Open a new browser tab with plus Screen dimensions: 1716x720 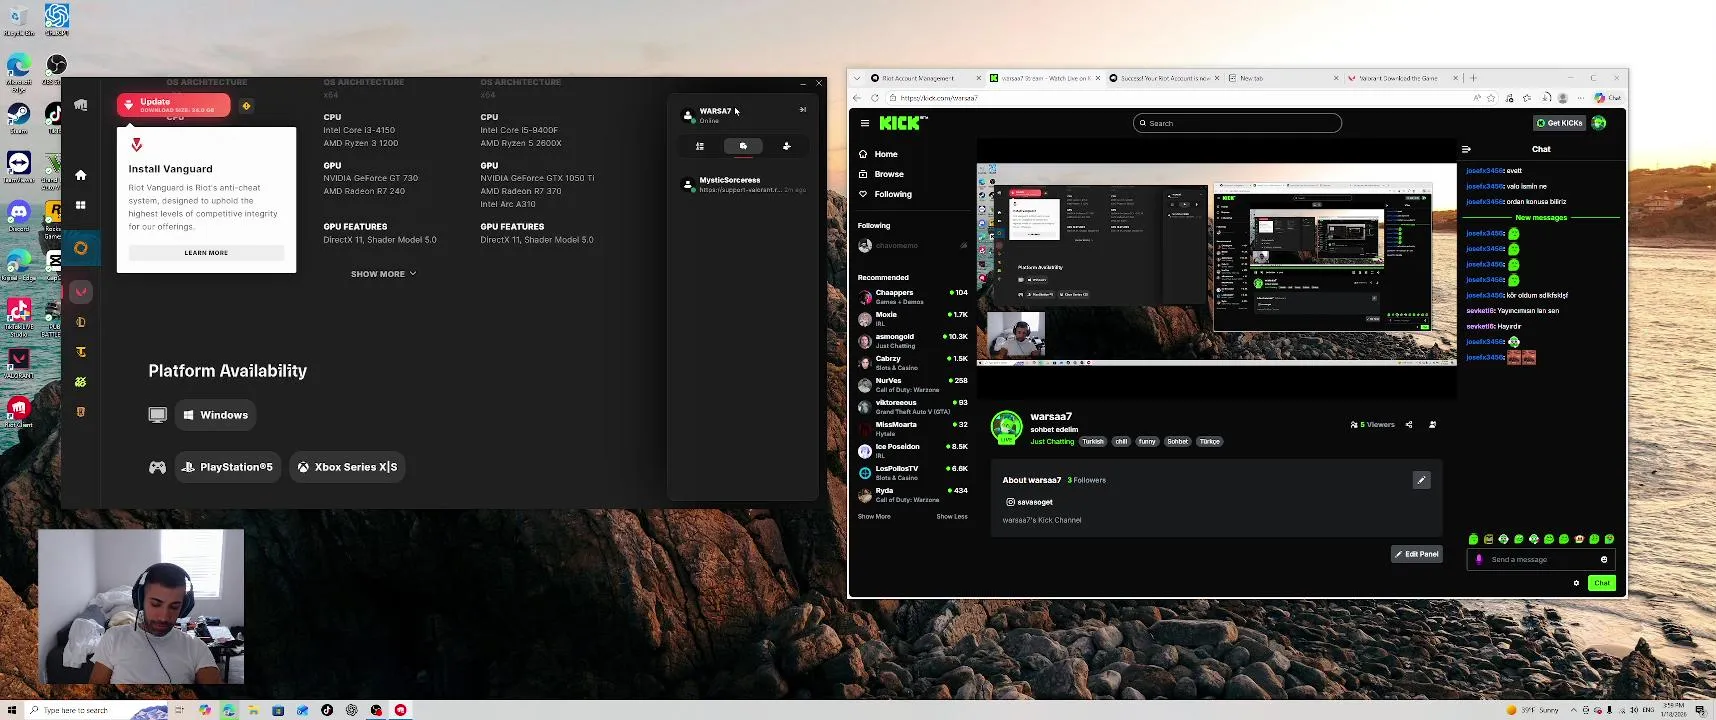tap(1473, 78)
